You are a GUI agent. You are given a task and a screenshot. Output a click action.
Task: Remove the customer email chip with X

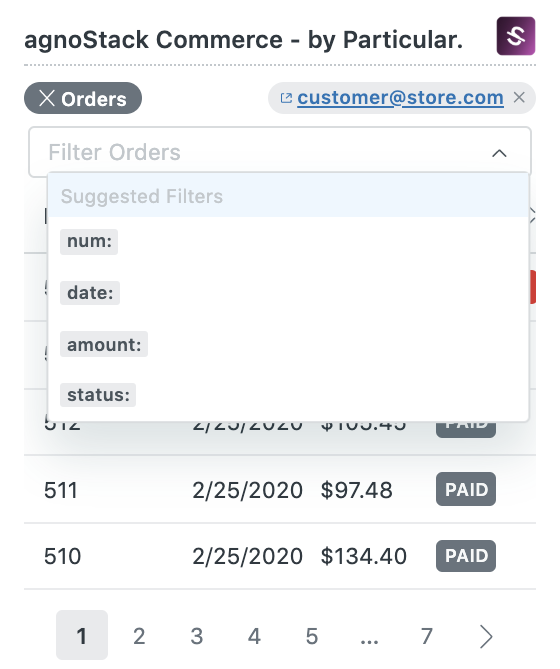(x=519, y=98)
